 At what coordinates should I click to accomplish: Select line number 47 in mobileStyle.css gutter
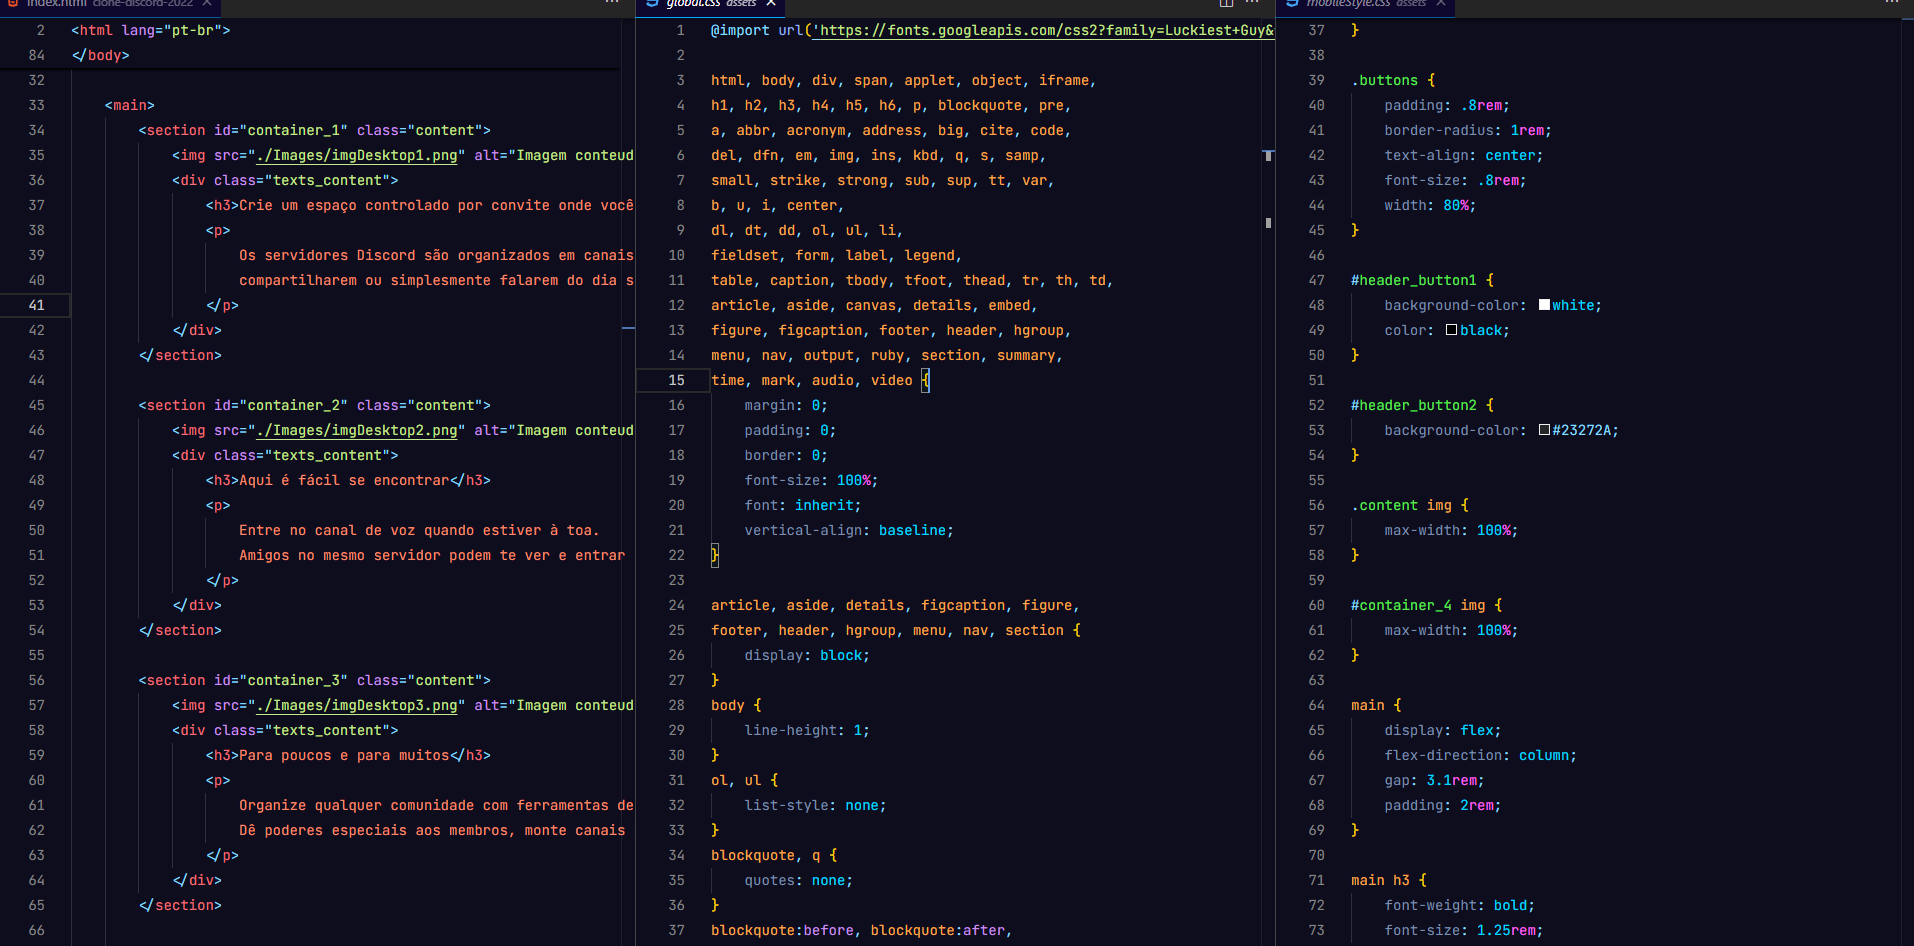[x=1316, y=280]
